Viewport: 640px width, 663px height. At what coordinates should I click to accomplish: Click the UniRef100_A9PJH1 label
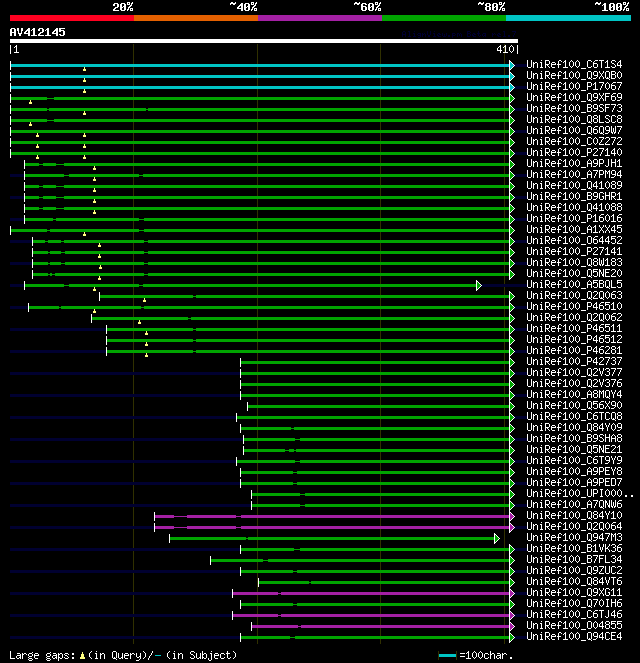tap(574, 163)
